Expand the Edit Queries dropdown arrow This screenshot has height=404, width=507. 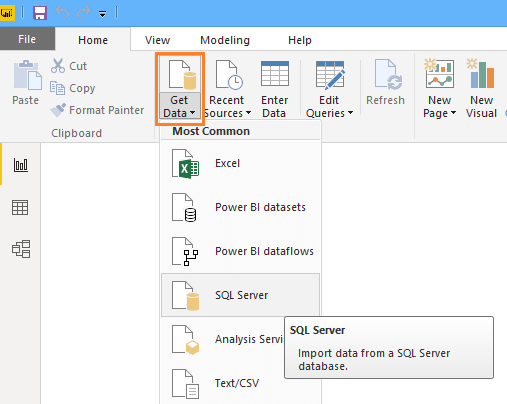tap(350, 113)
